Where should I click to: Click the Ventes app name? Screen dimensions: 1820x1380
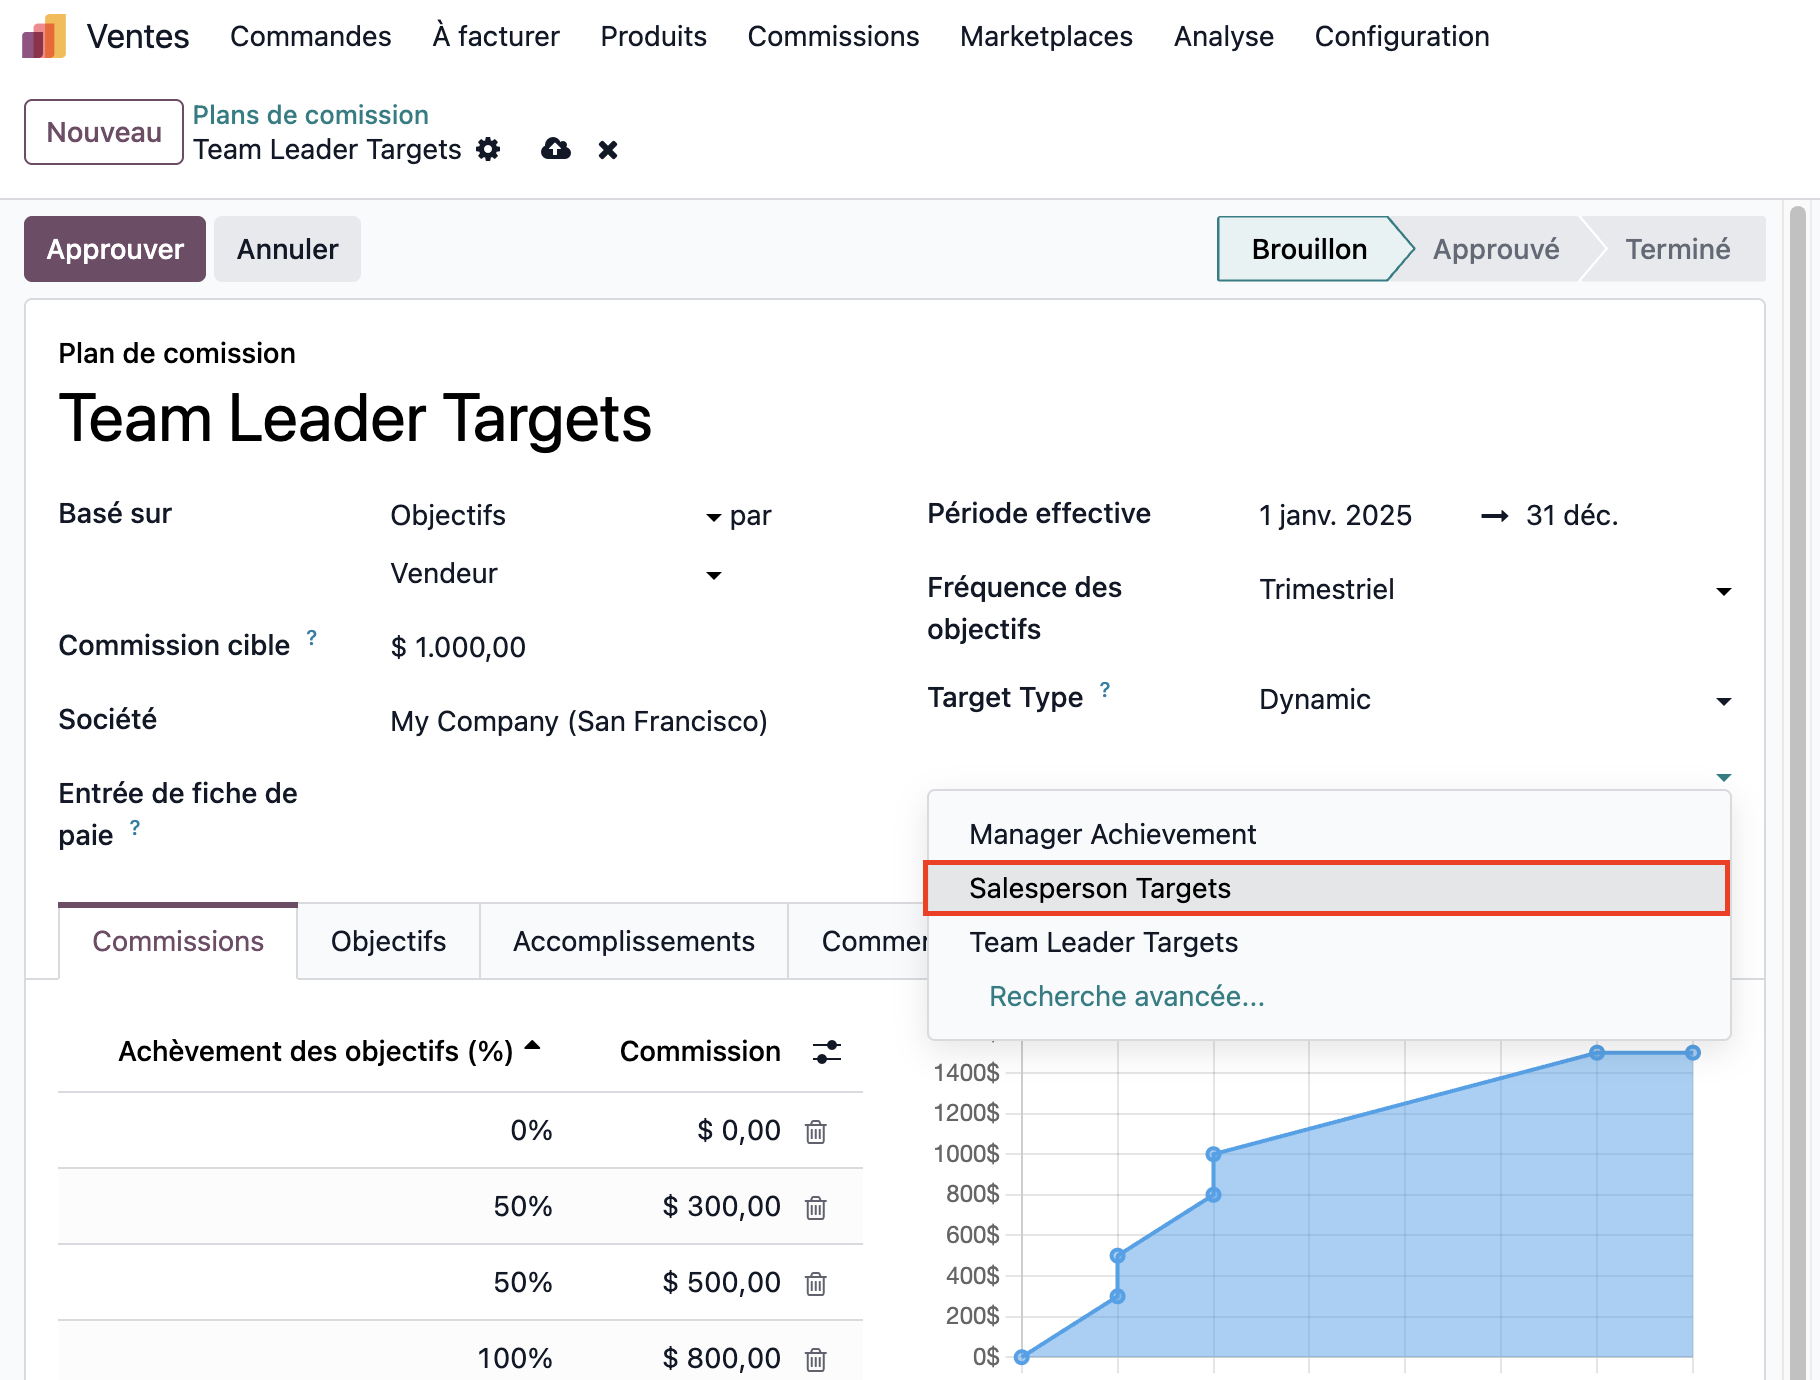coord(138,37)
